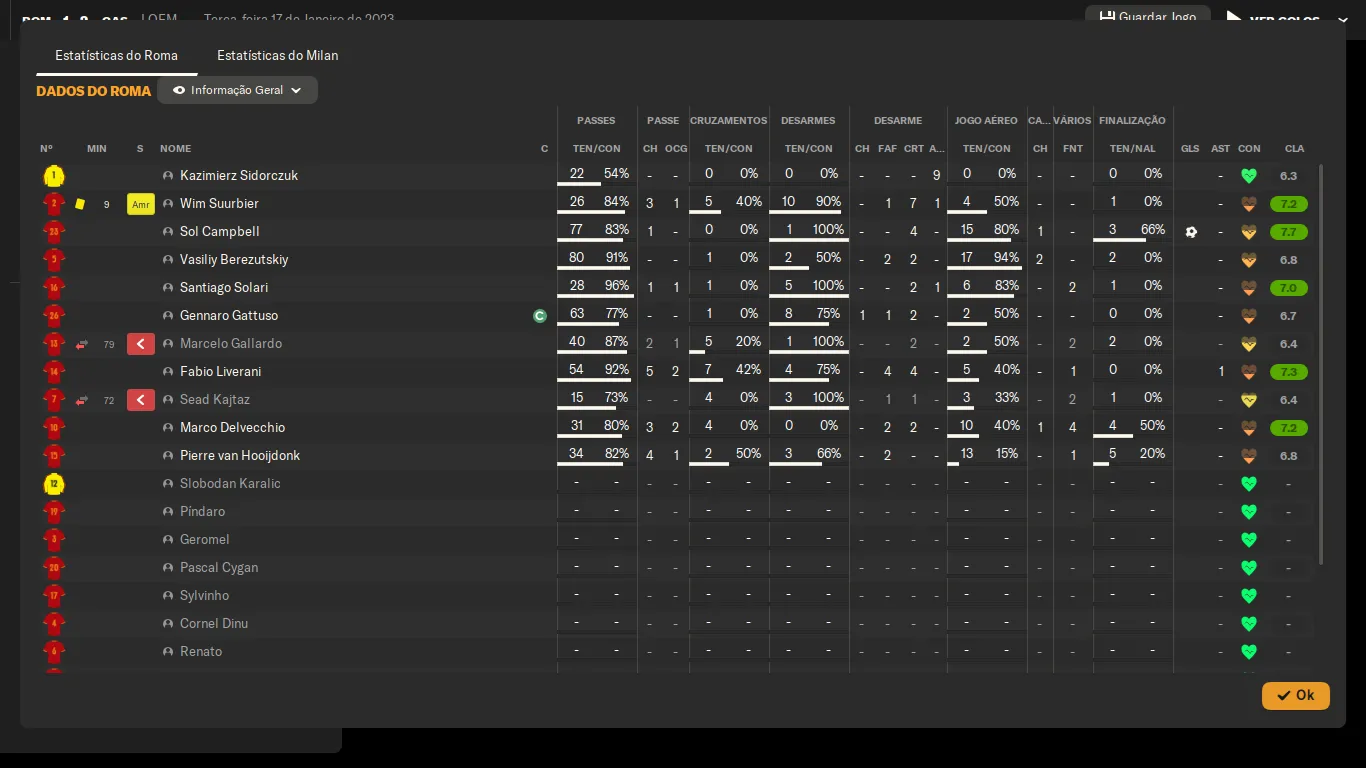Click Sol Campbell's goal ball icon
Viewport: 1366px width, 768px height.
1190,232
